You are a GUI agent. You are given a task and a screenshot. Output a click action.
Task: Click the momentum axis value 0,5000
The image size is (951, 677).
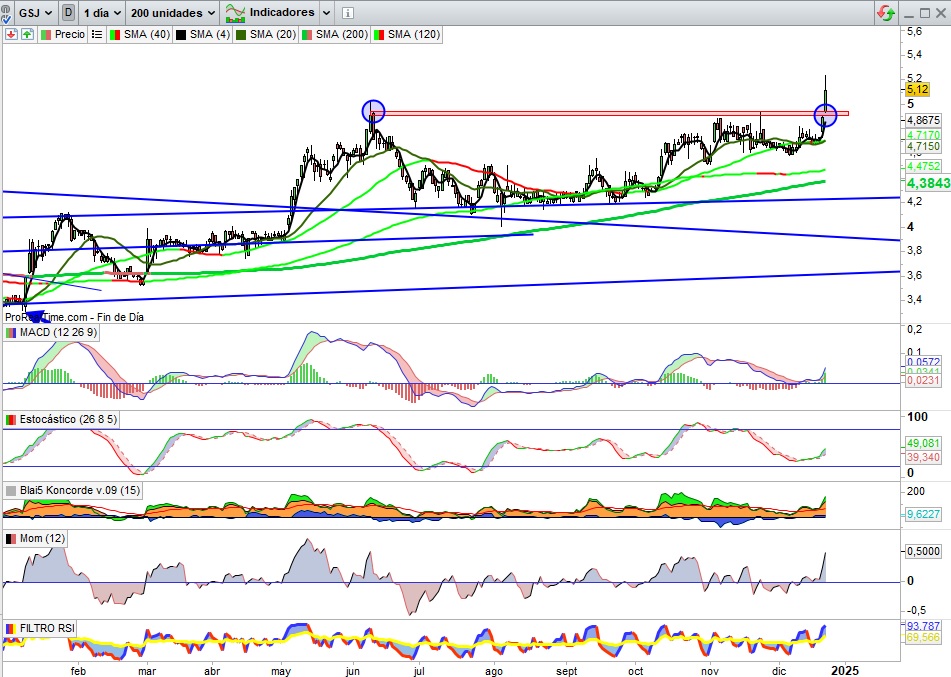pyautogui.click(x=923, y=551)
